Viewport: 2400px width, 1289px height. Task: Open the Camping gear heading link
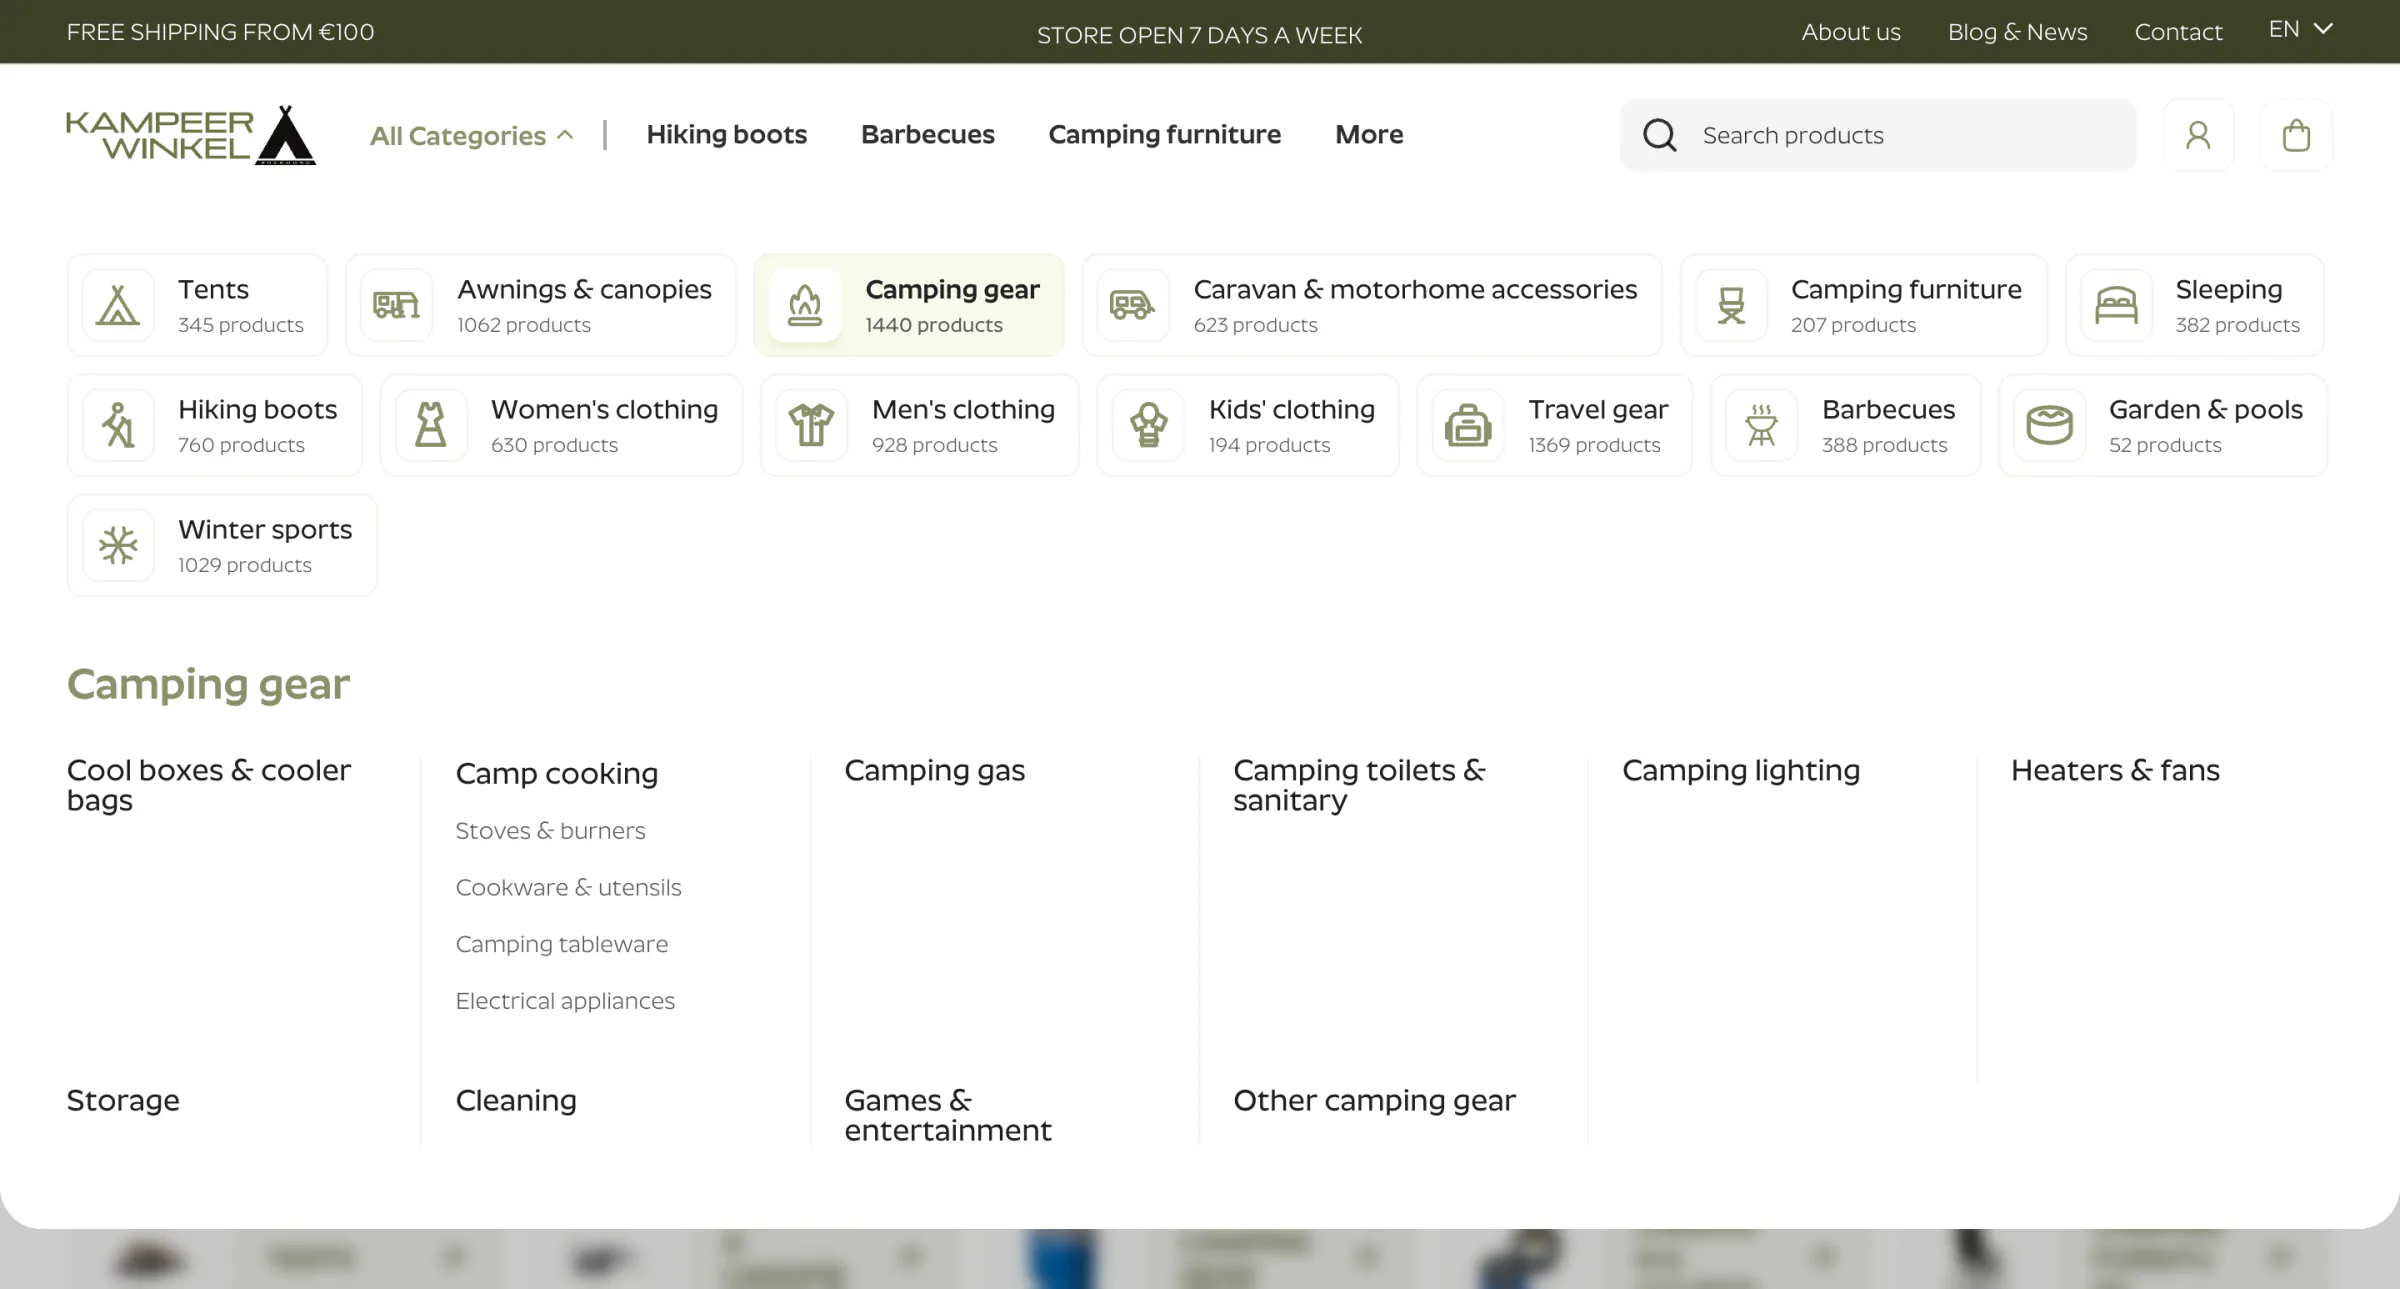(x=208, y=684)
